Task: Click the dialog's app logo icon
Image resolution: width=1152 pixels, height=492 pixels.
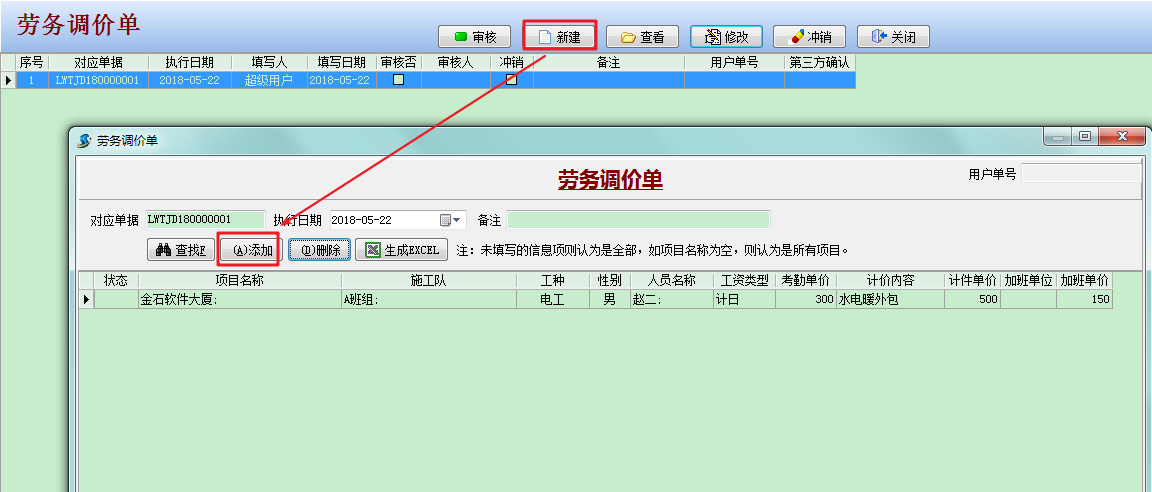Action: point(84,140)
